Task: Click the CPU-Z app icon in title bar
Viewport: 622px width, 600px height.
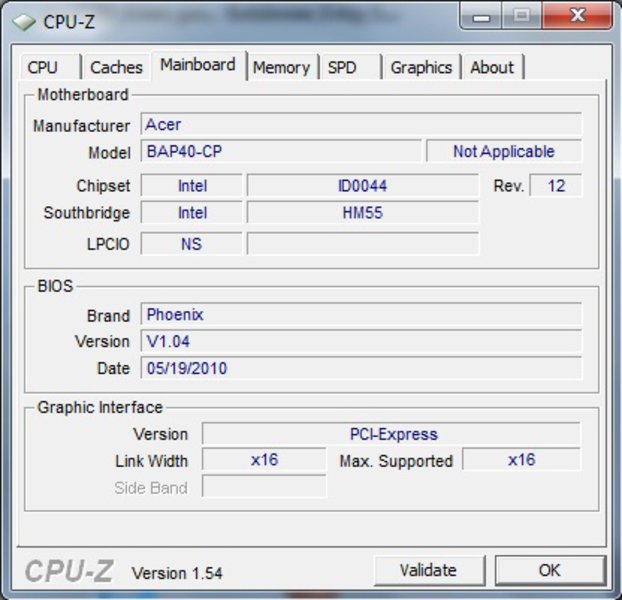Action: [x=24, y=22]
